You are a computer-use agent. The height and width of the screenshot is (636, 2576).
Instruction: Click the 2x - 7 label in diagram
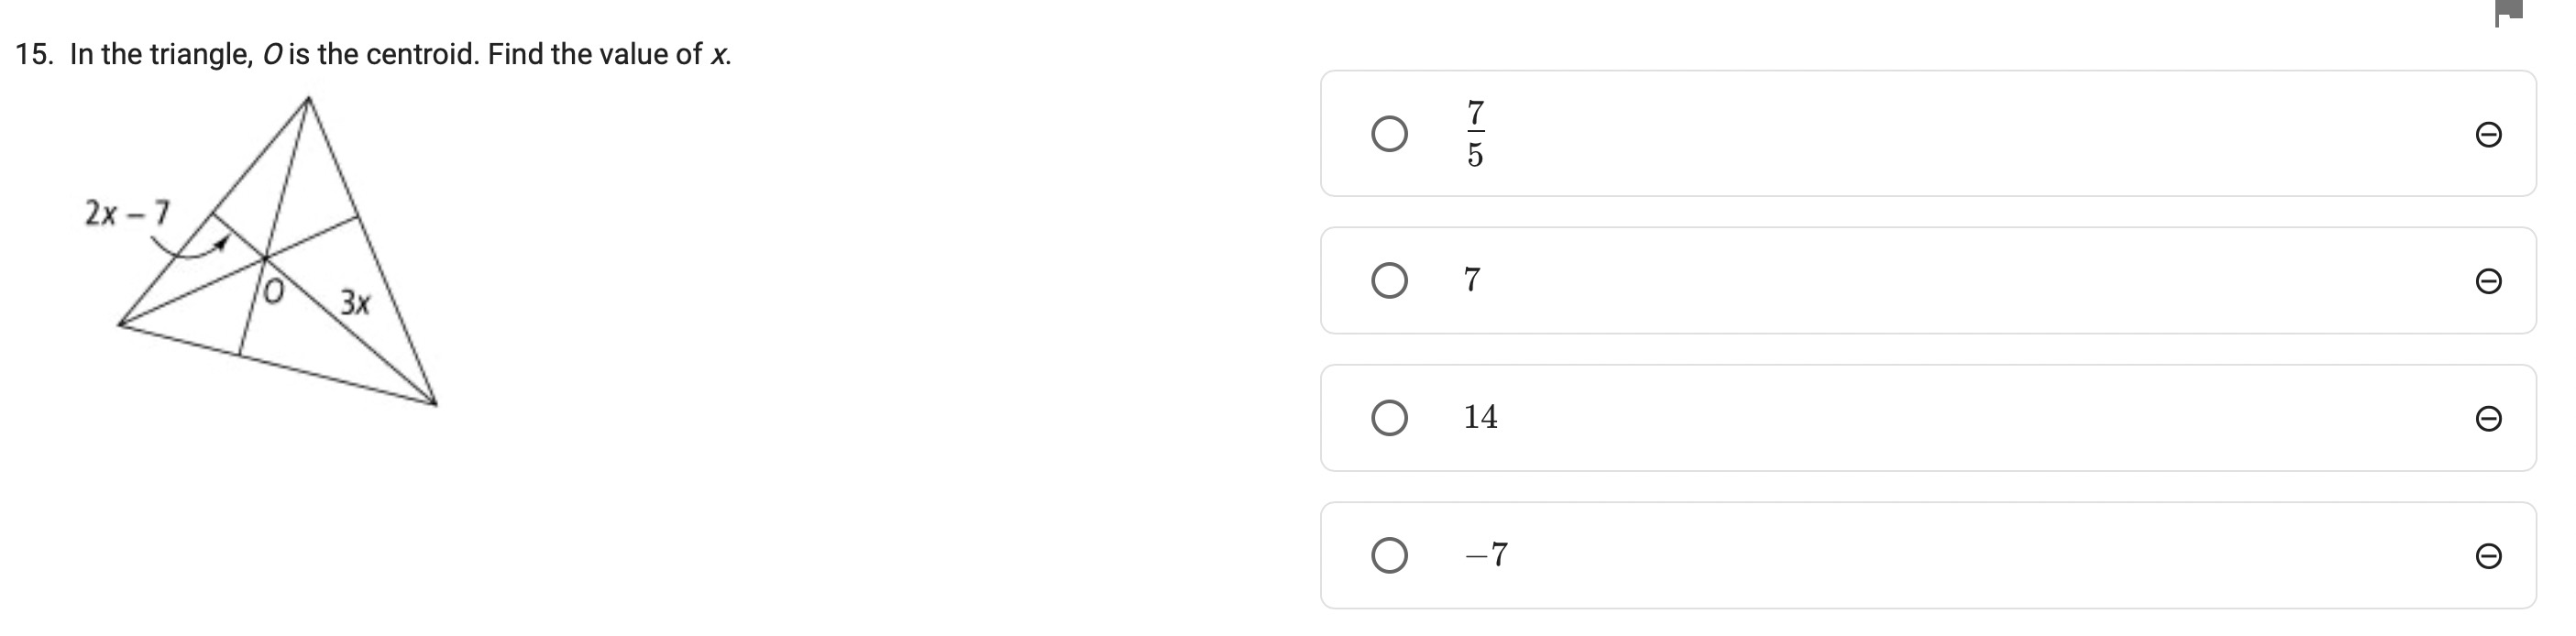pyautogui.click(x=127, y=213)
